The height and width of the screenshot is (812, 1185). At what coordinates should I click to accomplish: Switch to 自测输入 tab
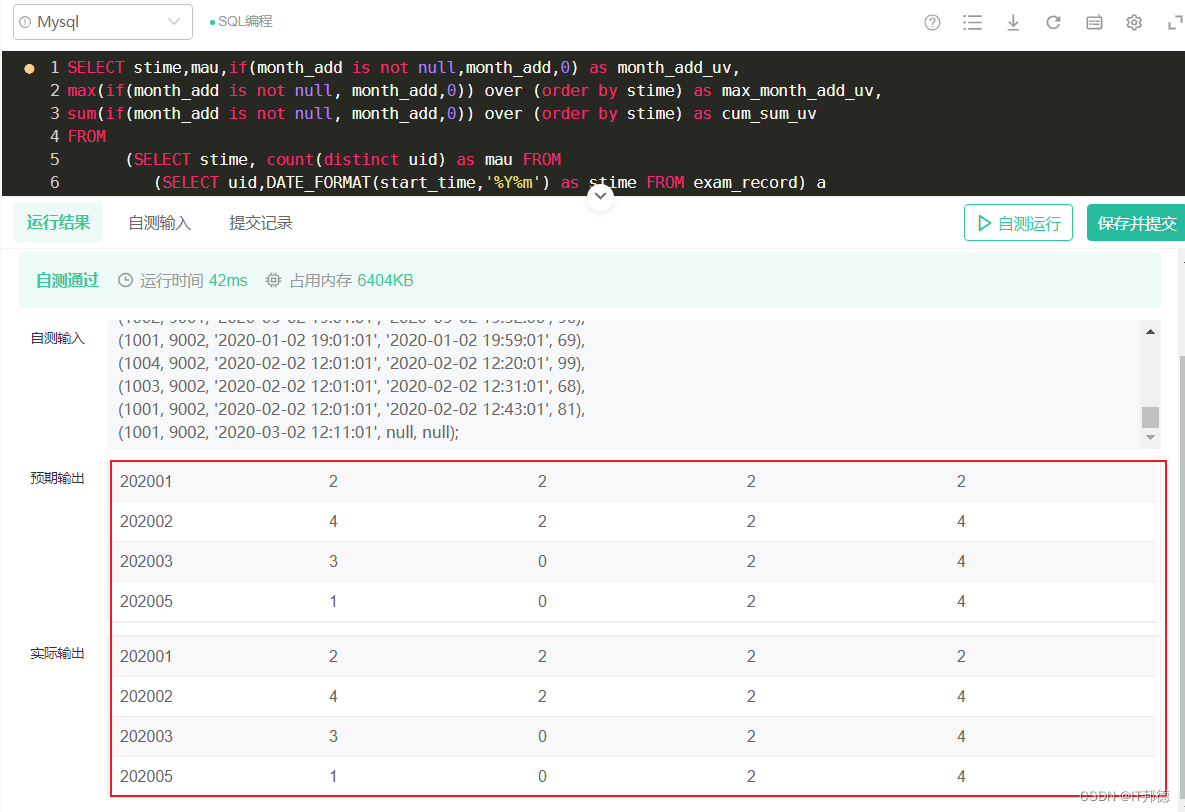159,223
